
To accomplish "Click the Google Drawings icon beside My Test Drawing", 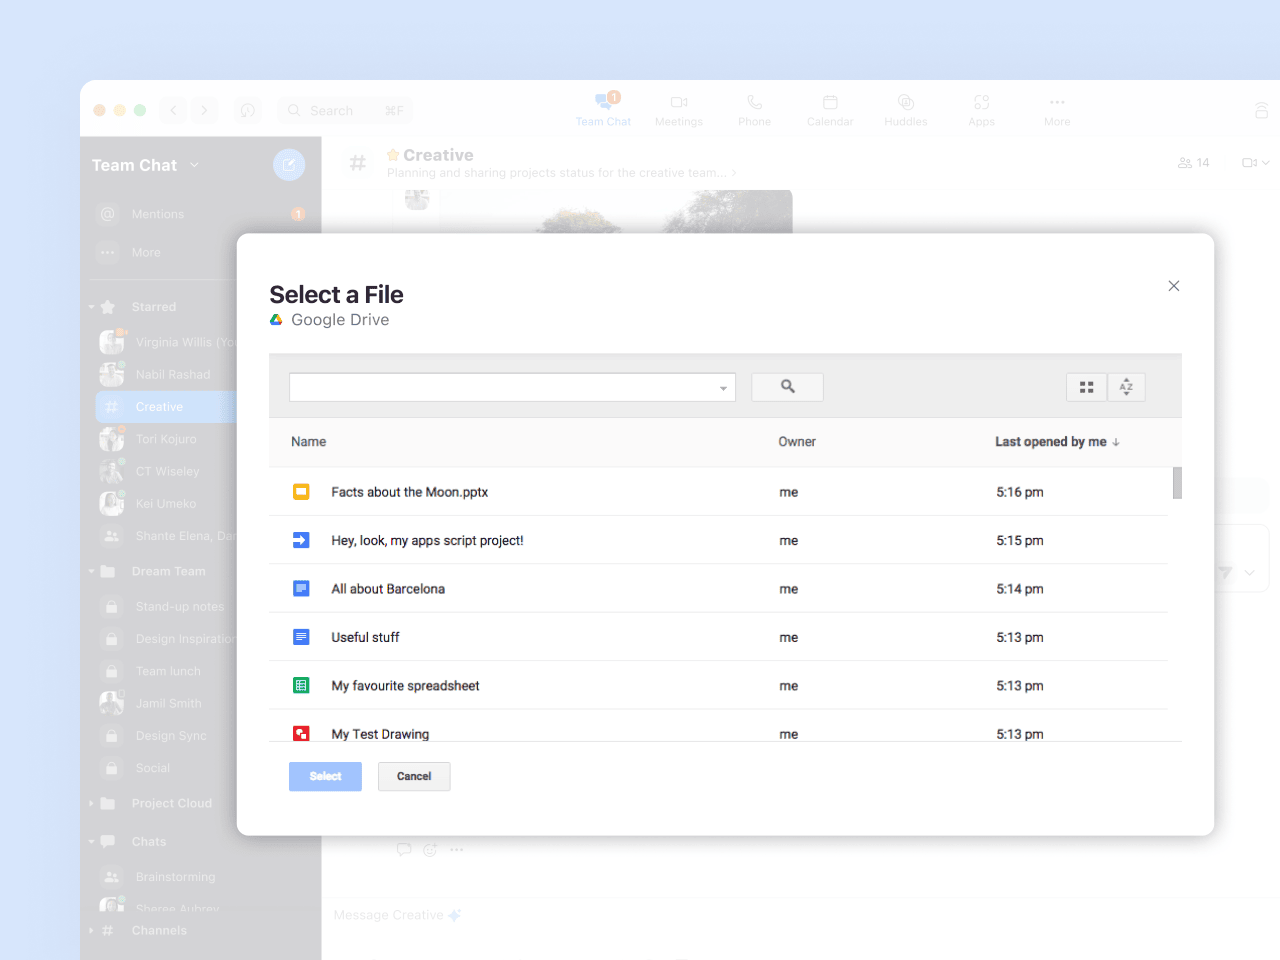I will coord(301,733).
